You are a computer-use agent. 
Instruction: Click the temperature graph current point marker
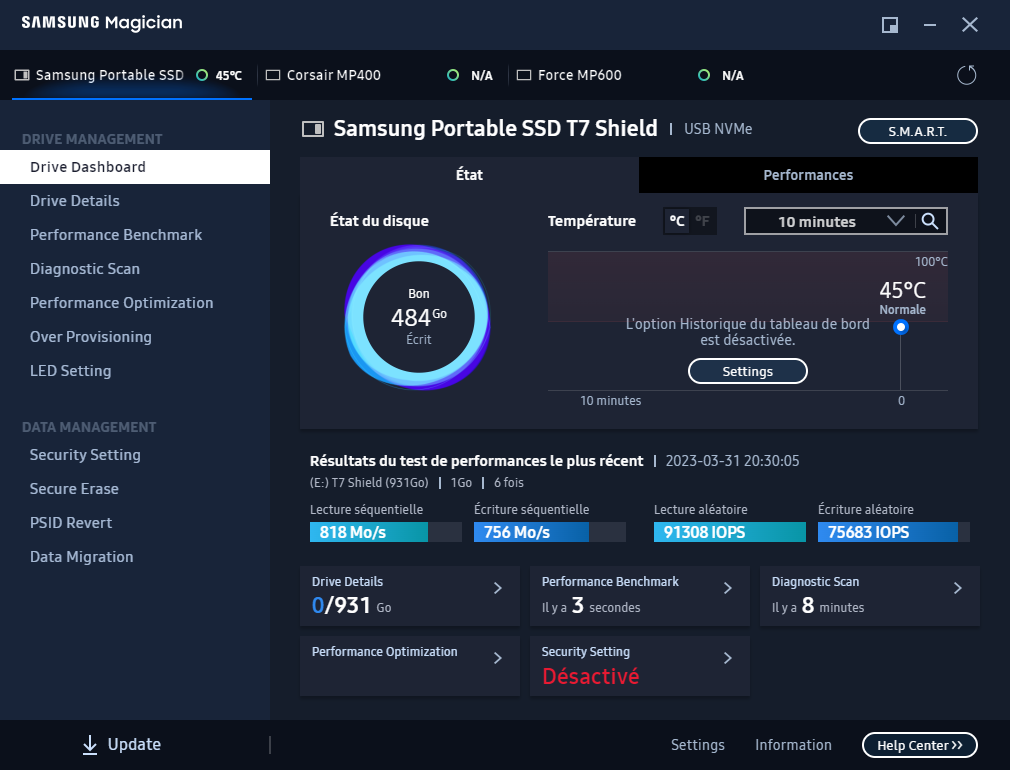coord(900,327)
